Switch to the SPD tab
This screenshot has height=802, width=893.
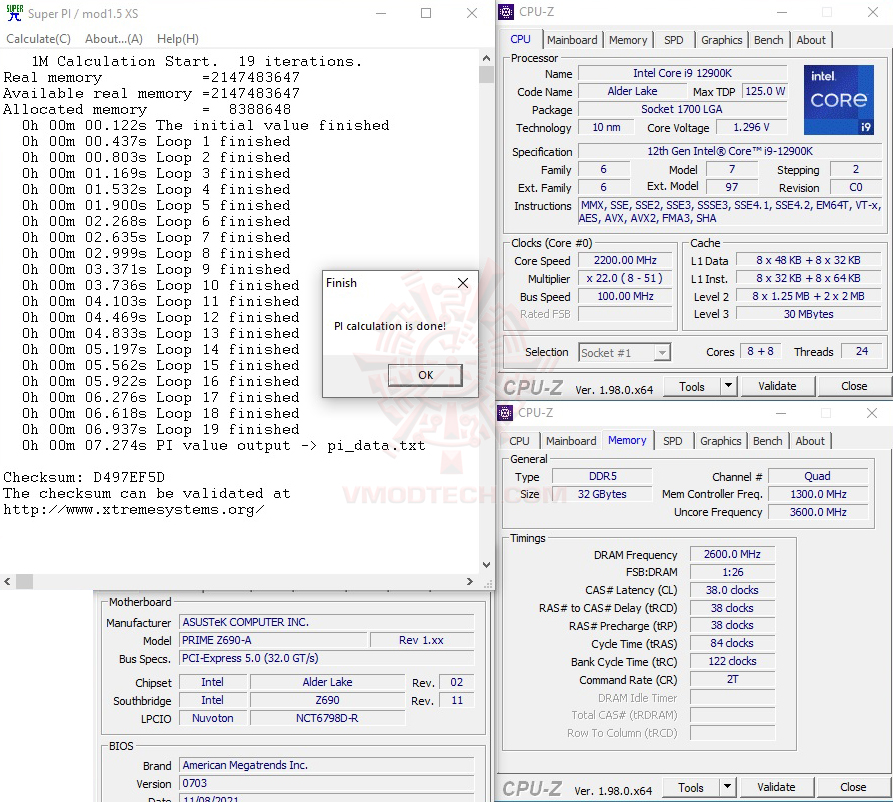tap(674, 40)
